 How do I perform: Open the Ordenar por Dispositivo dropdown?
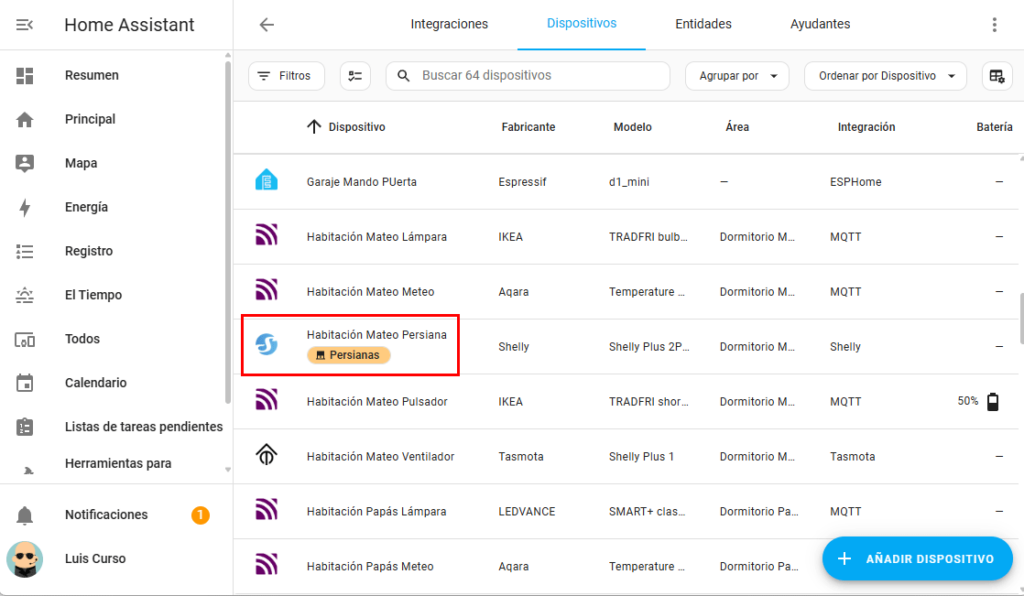[885, 76]
